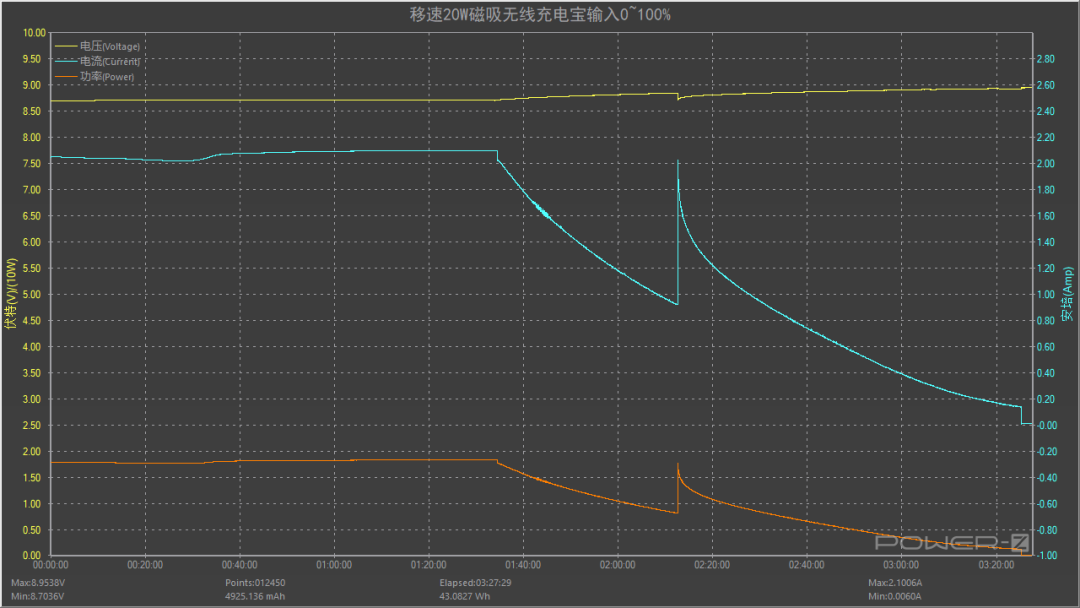Image resolution: width=1080 pixels, height=608 pixels.
Task: Click the Min:0.0060A current readout
Action: [894, 596]
